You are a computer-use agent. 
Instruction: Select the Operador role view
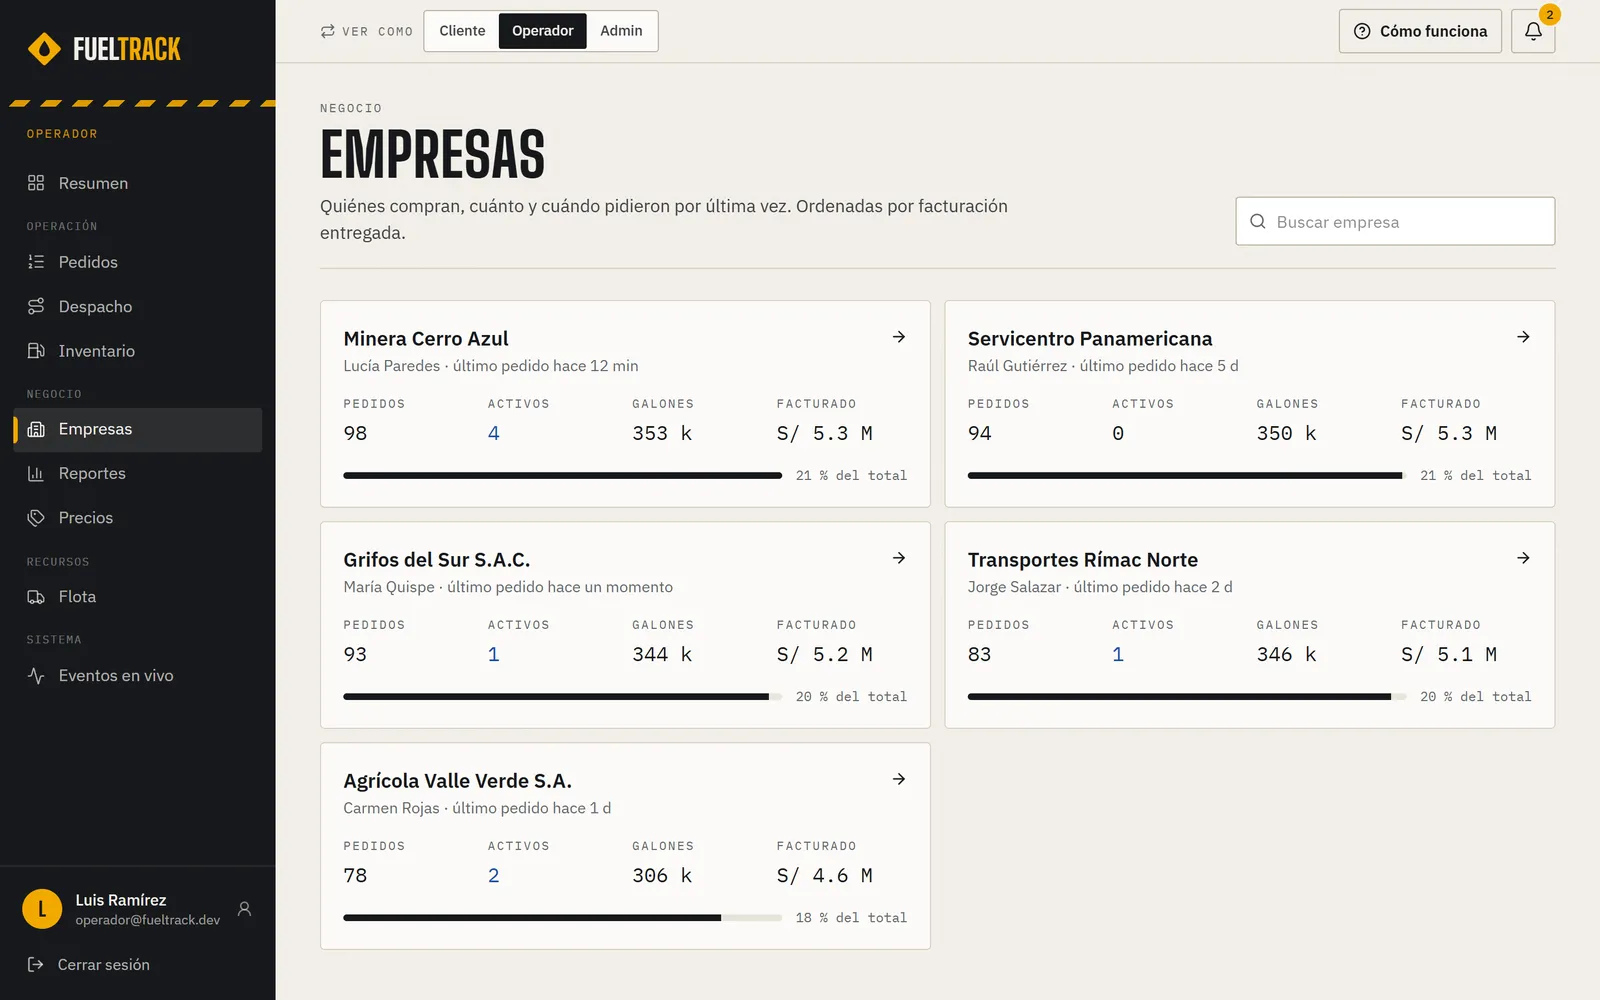tap(543, 31)
